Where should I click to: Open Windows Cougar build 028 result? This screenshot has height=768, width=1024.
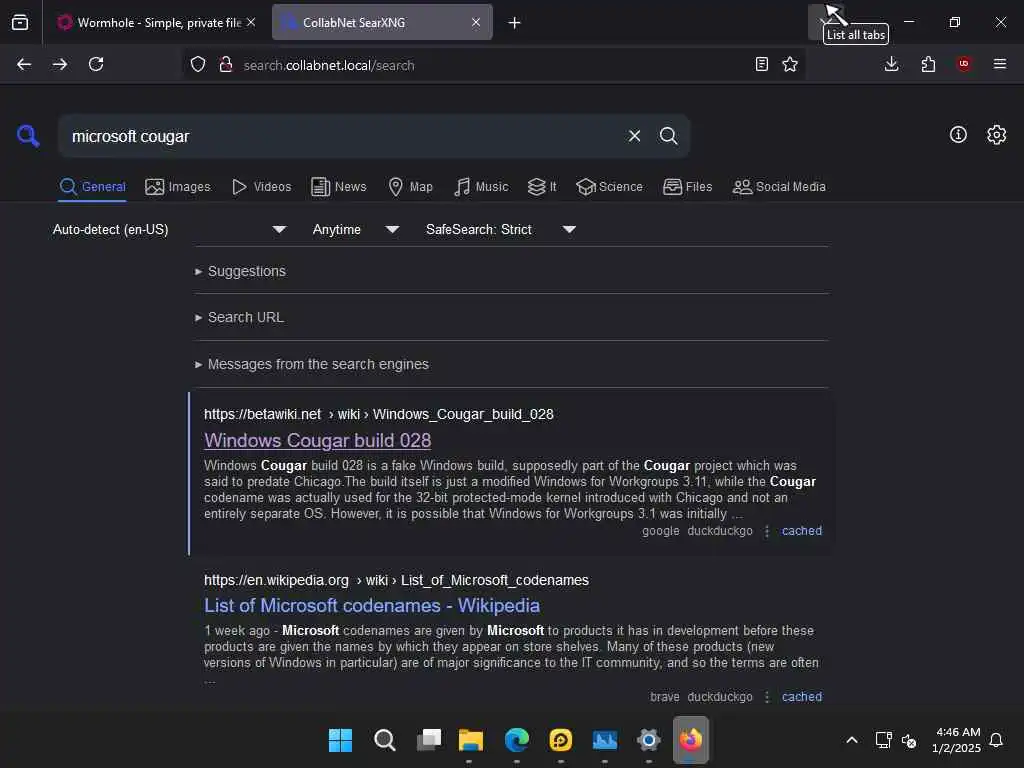(x=317, y=440)
